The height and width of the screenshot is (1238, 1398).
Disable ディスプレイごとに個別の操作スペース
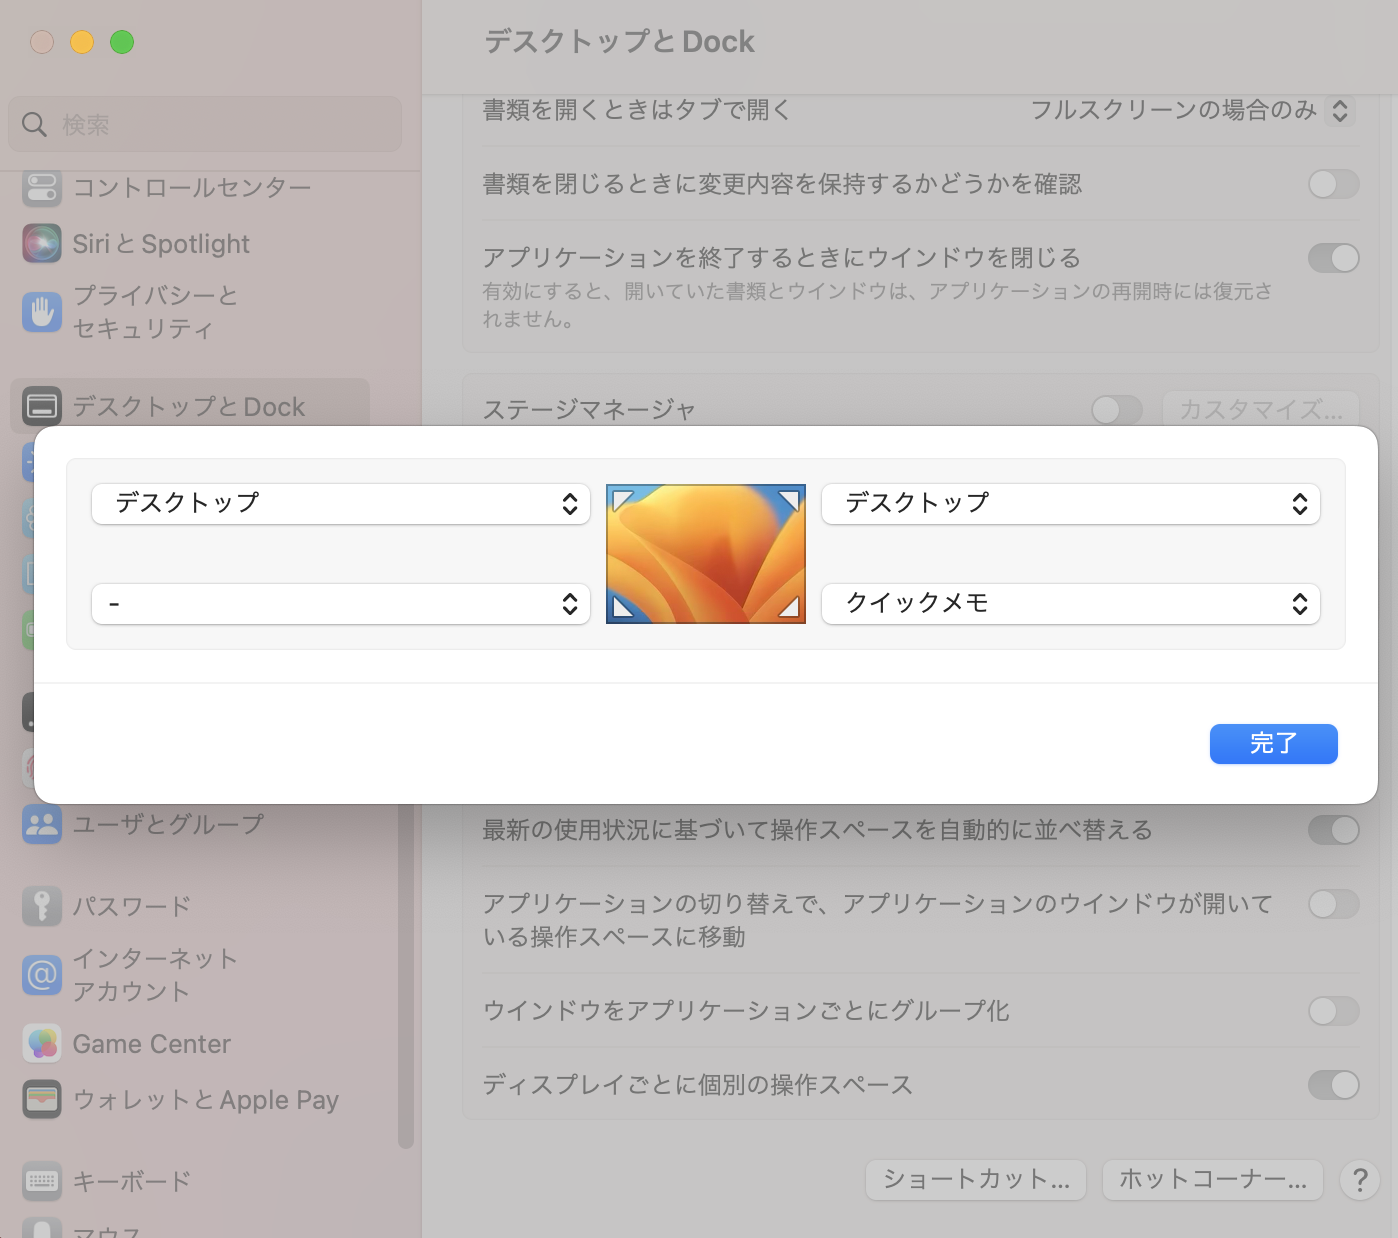pyautogui.click(x=1333, y=1085)
